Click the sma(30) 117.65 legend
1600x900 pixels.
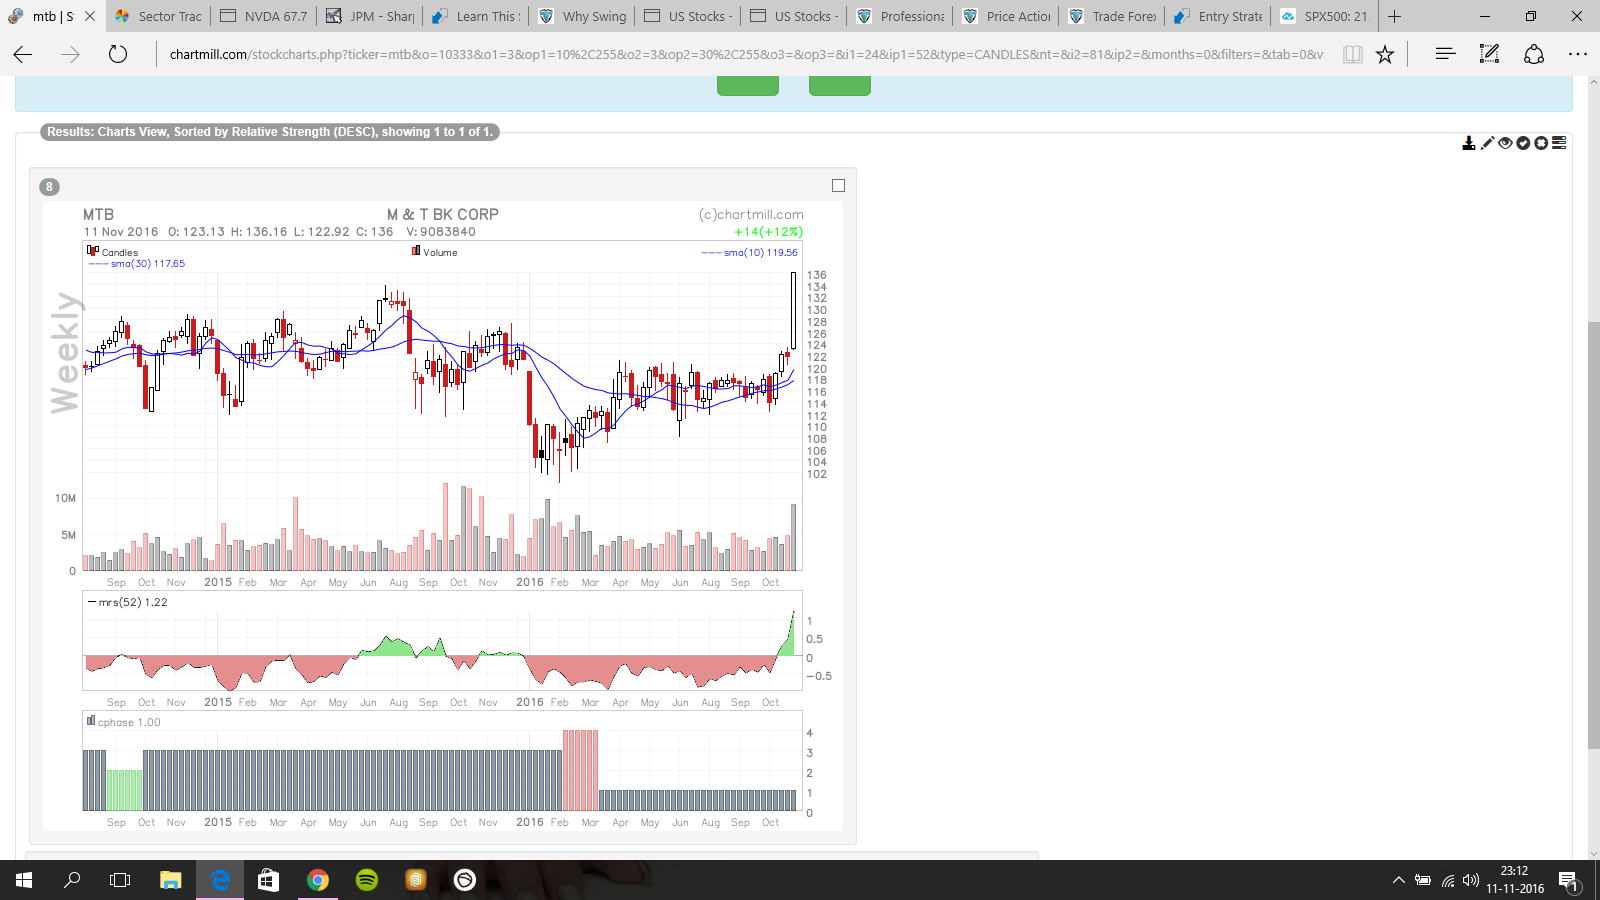(137, 264)
